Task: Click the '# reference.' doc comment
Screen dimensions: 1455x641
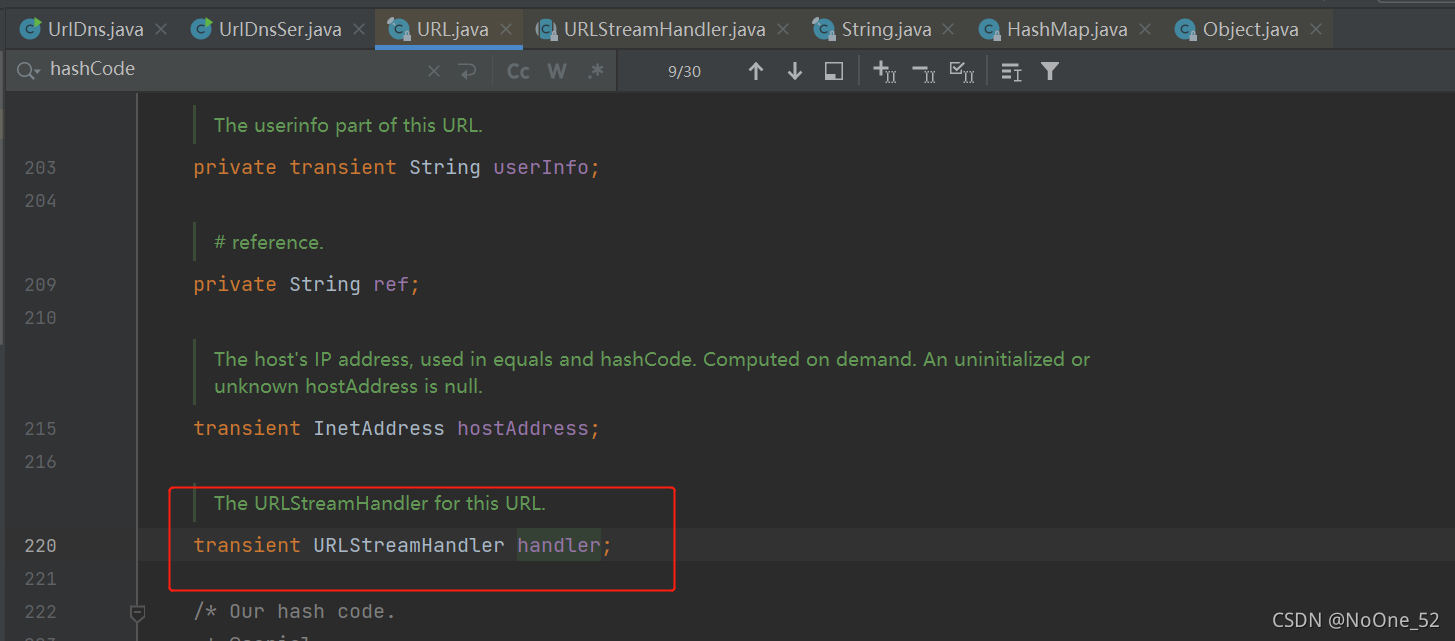Action: [268, 242]
